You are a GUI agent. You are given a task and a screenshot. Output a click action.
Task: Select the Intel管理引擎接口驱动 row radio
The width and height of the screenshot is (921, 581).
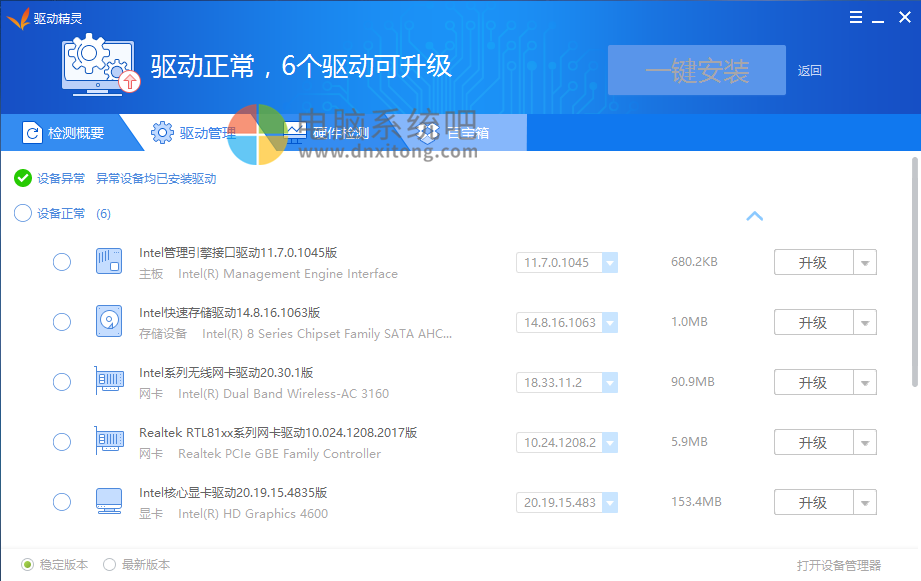[62, 262]
